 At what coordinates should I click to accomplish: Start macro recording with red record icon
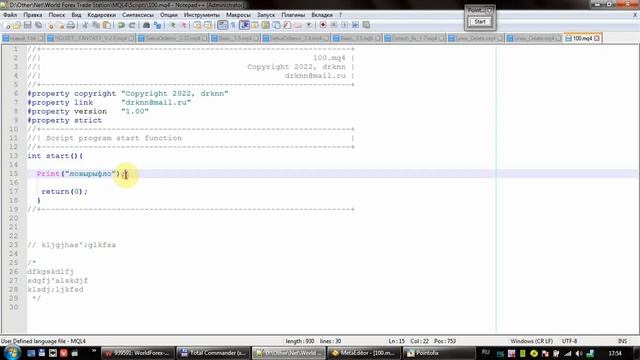pyautogui.click(x=323, y=25)
